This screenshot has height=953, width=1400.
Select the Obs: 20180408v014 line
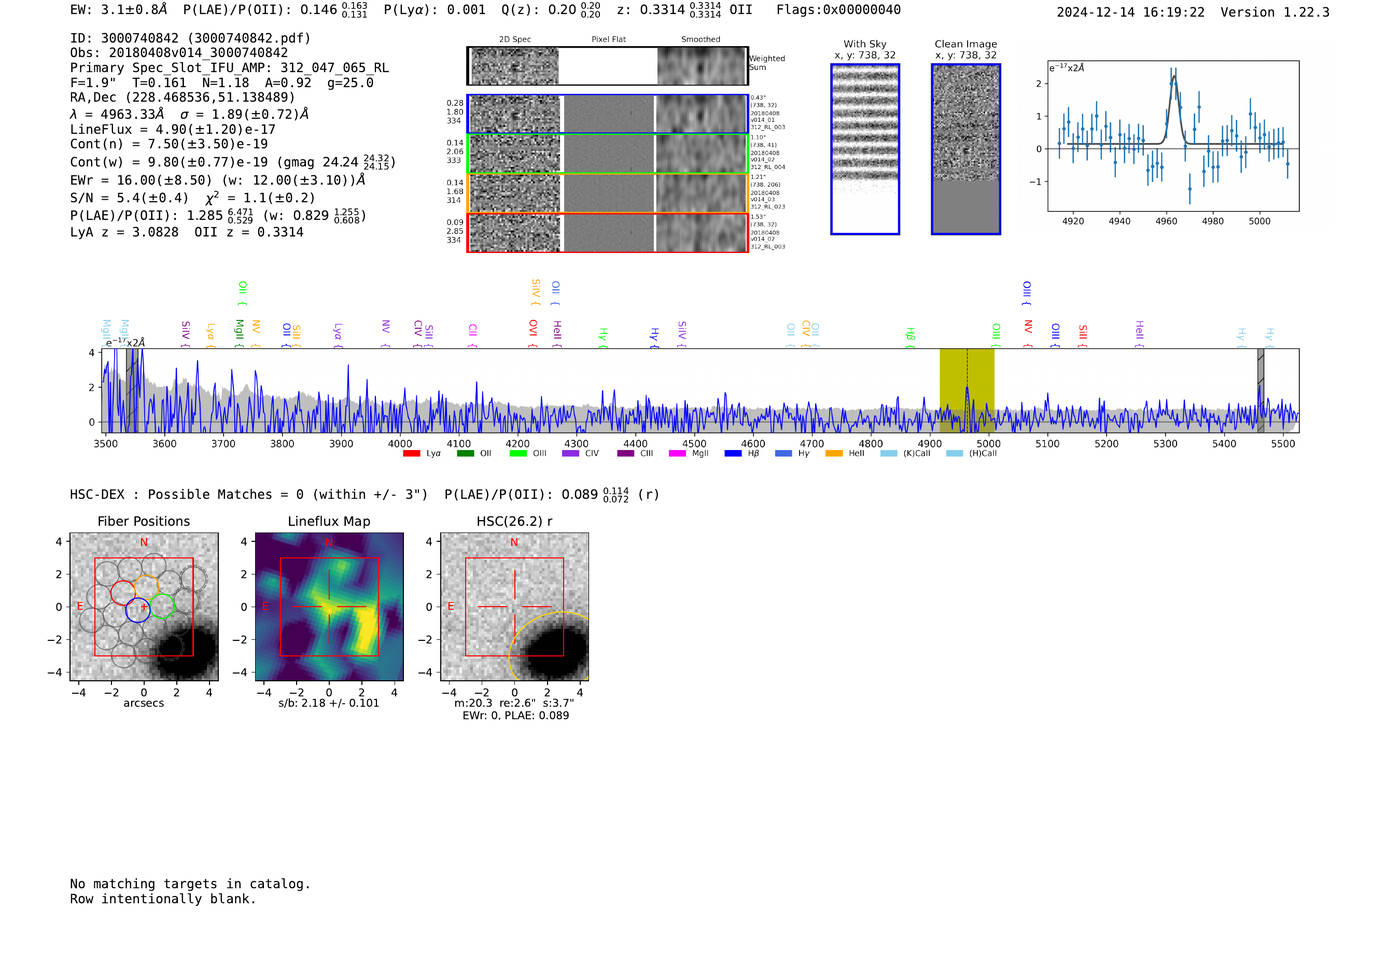179,53
